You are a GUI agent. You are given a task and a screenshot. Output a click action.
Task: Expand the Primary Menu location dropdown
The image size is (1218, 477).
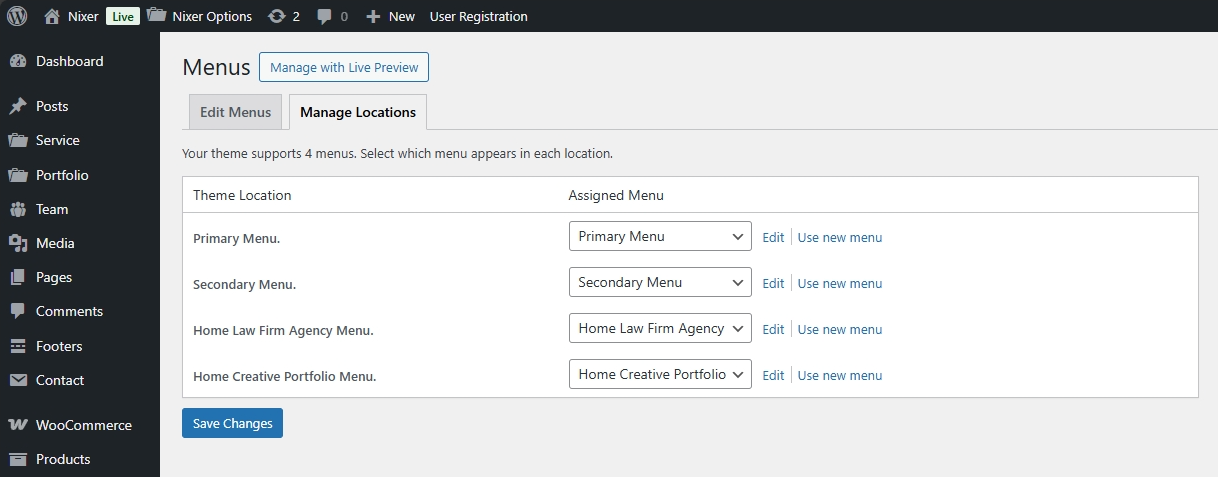pos(660,237)
